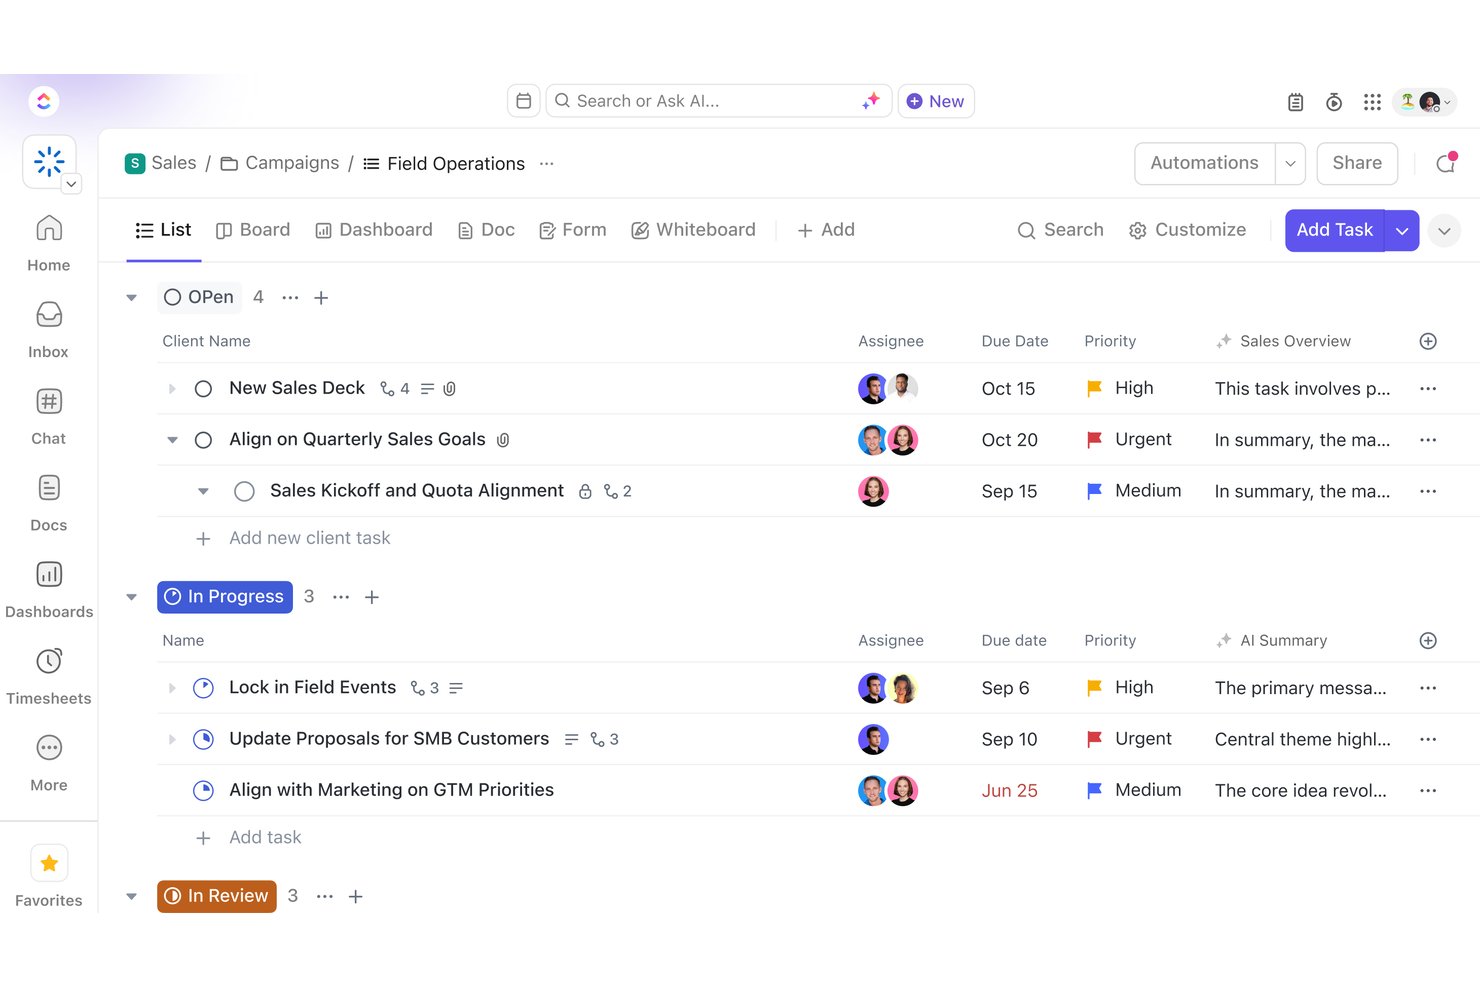This screenshot has height=987, width=1480.
Task: Click the High priority flag for New Sales Deck
Action: click(x=1094, y=388)
